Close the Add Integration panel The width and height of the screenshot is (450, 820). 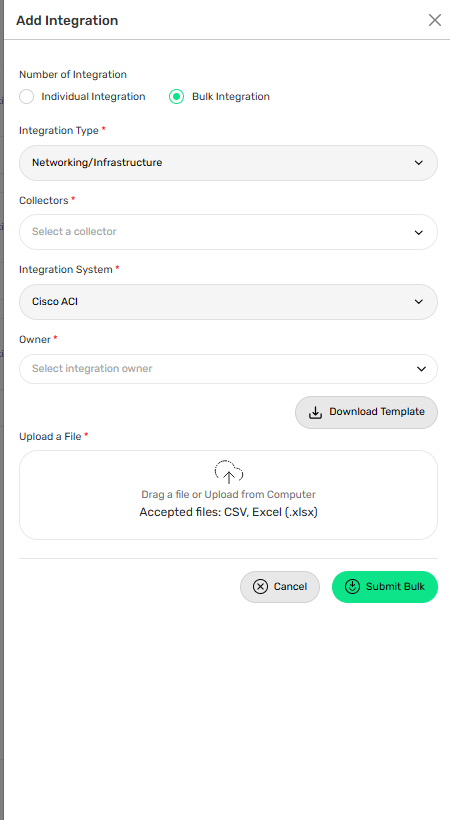point(434,20)
